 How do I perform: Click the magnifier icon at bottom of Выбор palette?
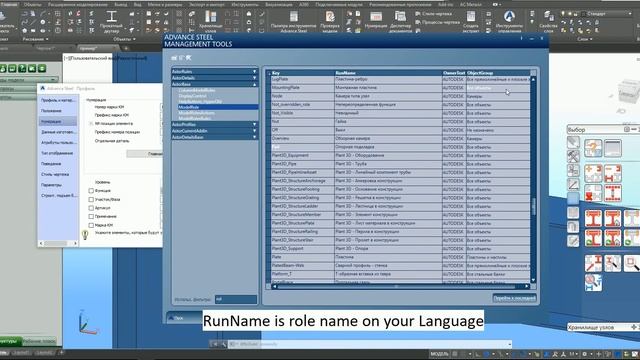coord(593,282)
